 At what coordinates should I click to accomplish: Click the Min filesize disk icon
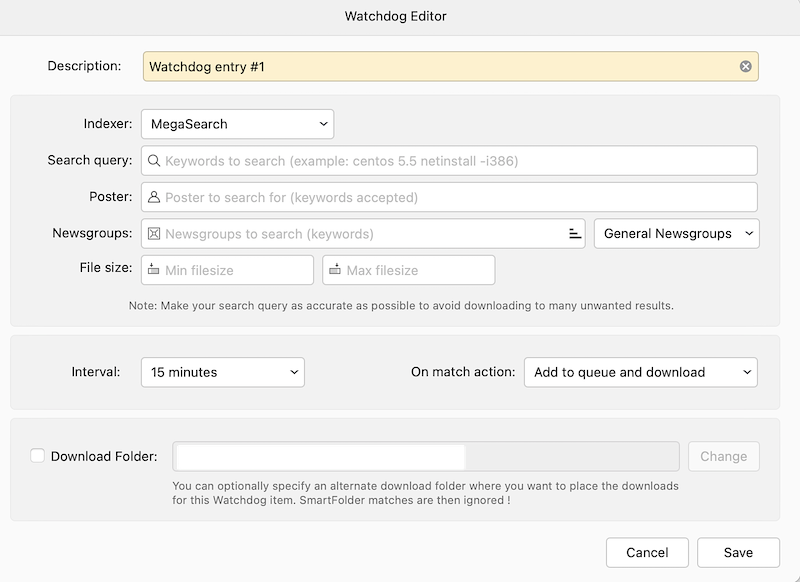click(154, 270)
